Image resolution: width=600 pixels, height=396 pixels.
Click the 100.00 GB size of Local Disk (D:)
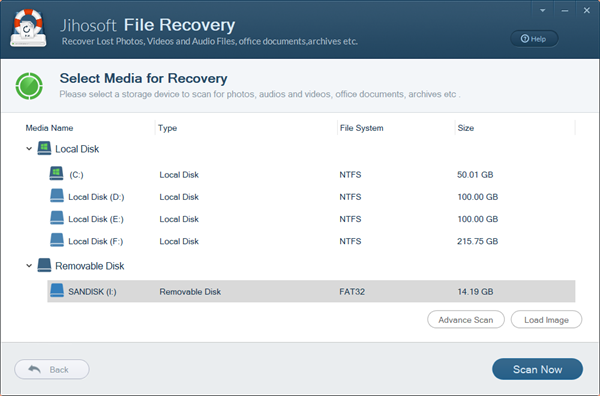(x=478, y=197)
